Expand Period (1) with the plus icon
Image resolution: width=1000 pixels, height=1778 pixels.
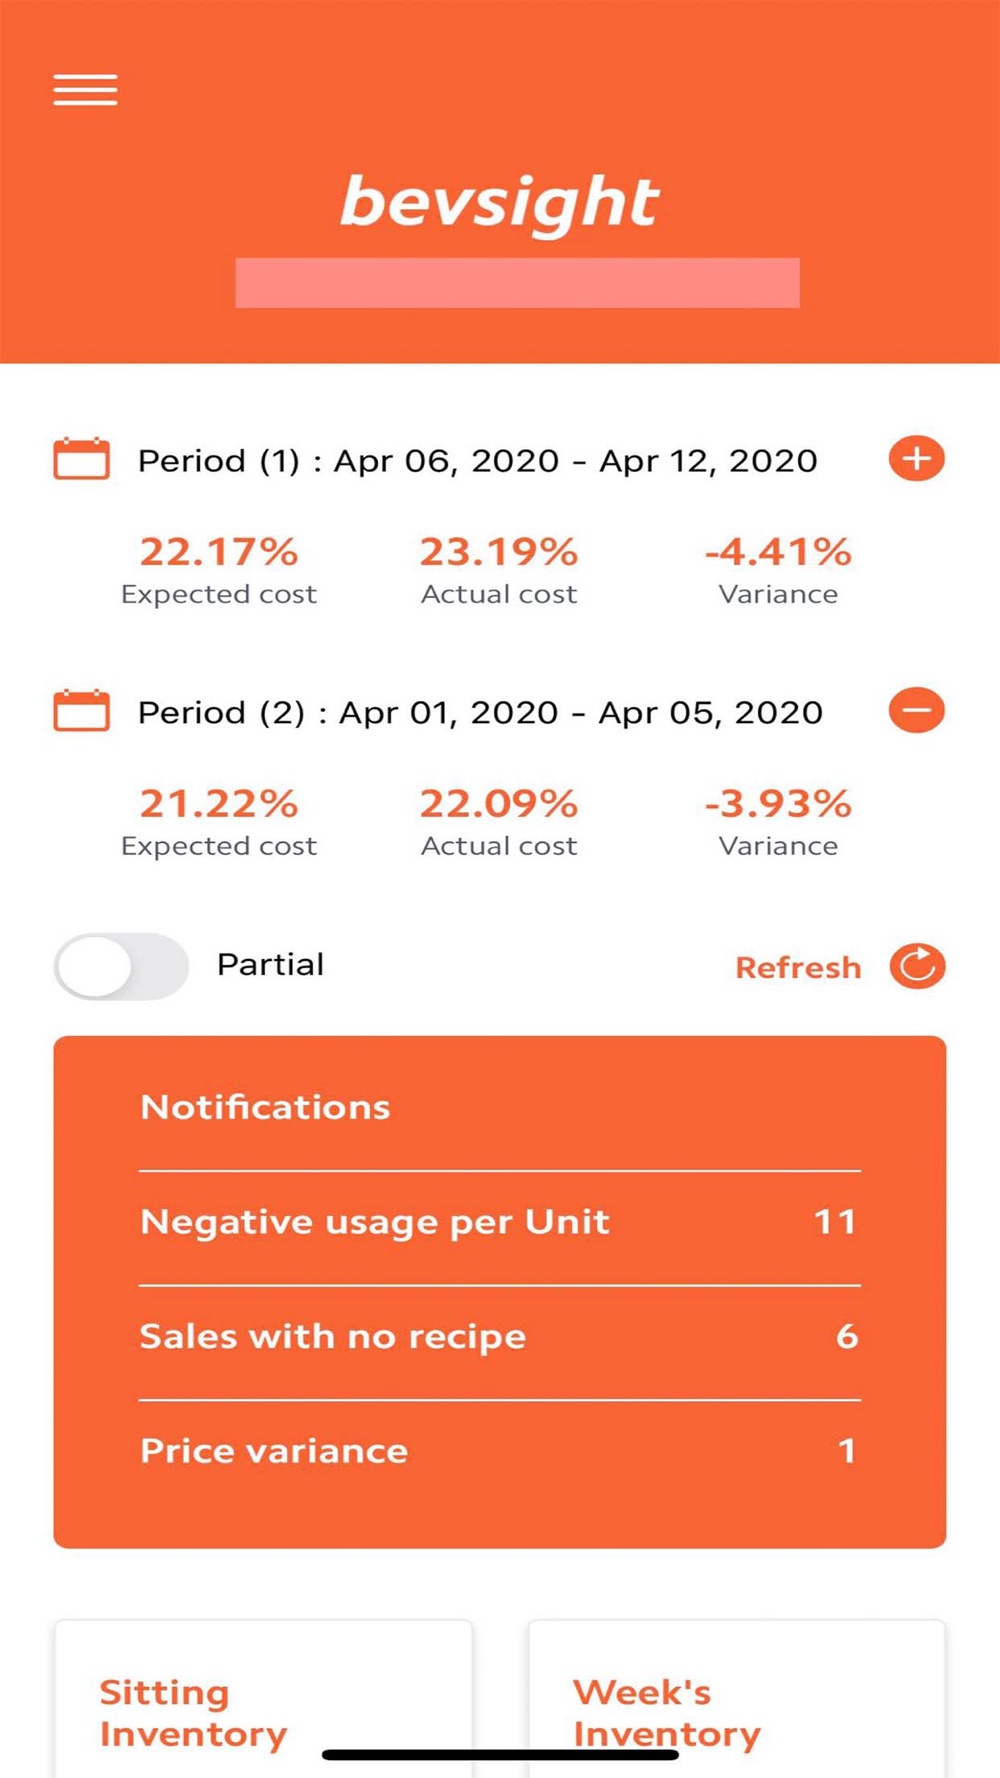916,459
